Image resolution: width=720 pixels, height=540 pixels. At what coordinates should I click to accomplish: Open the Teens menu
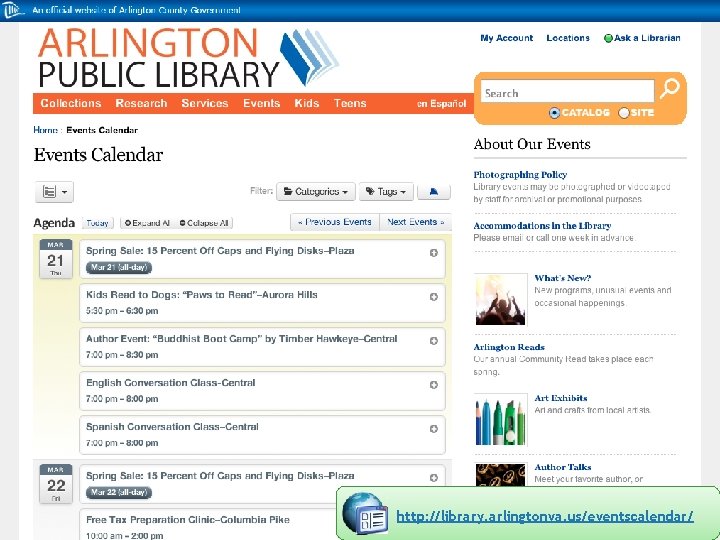(350, 103)
